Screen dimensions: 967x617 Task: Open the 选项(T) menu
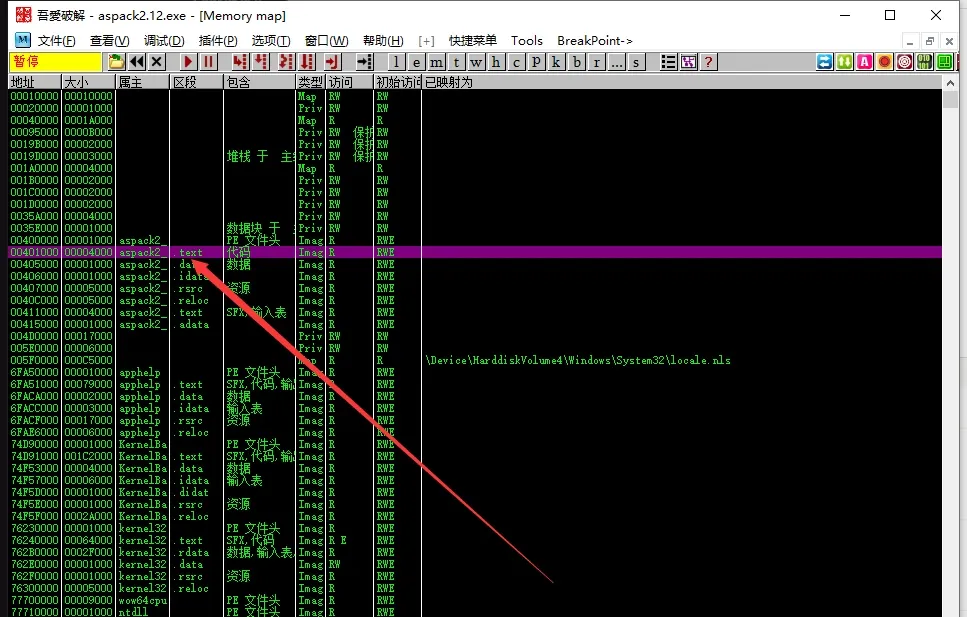tap(271, 41)
